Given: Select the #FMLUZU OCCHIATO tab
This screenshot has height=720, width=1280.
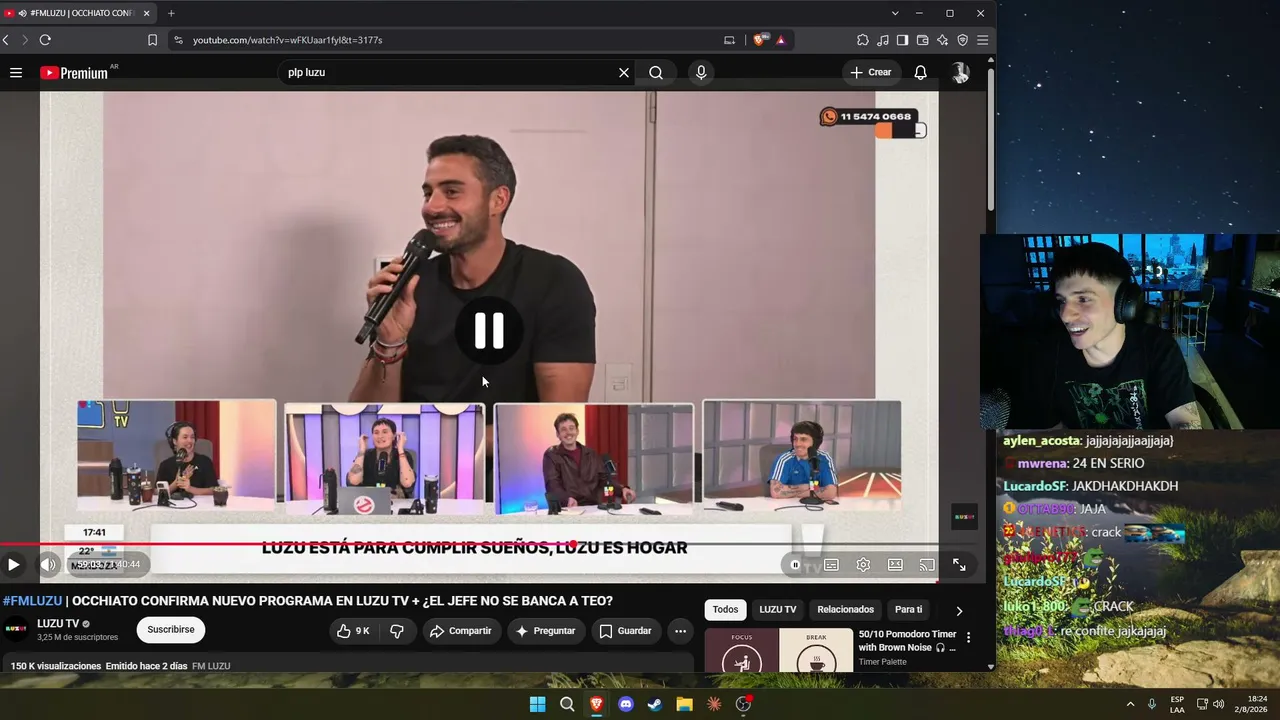Looking at the screenshot, I should pyautogui.click(x=78, y=13).
